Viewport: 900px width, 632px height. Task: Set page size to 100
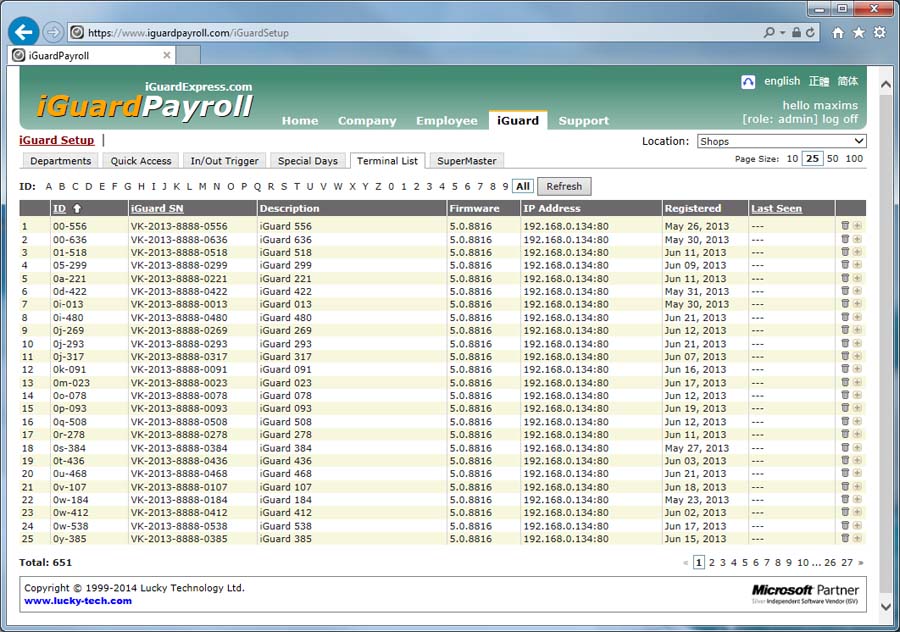tap(854, 158)
